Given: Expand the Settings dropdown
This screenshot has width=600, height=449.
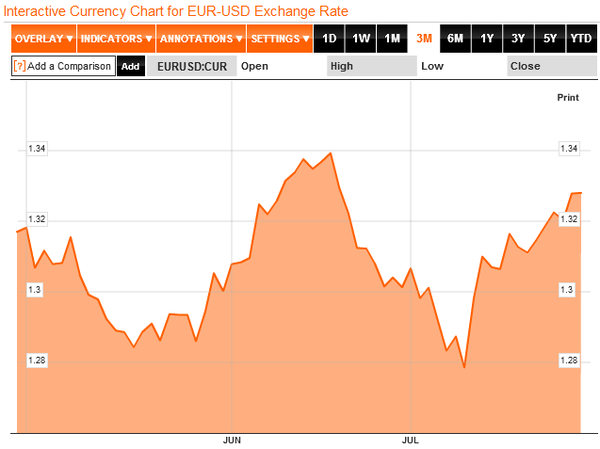Looking at the screenshot, I should [x=280, y=39].
